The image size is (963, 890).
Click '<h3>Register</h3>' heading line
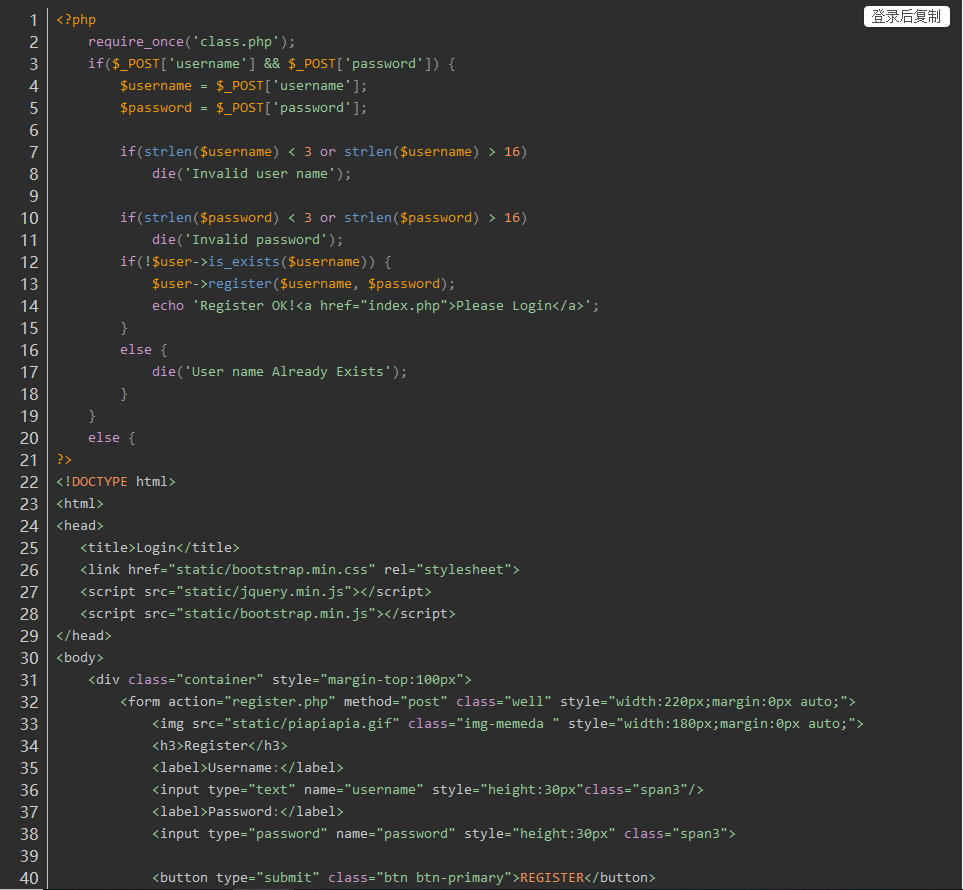click(220, 746)
